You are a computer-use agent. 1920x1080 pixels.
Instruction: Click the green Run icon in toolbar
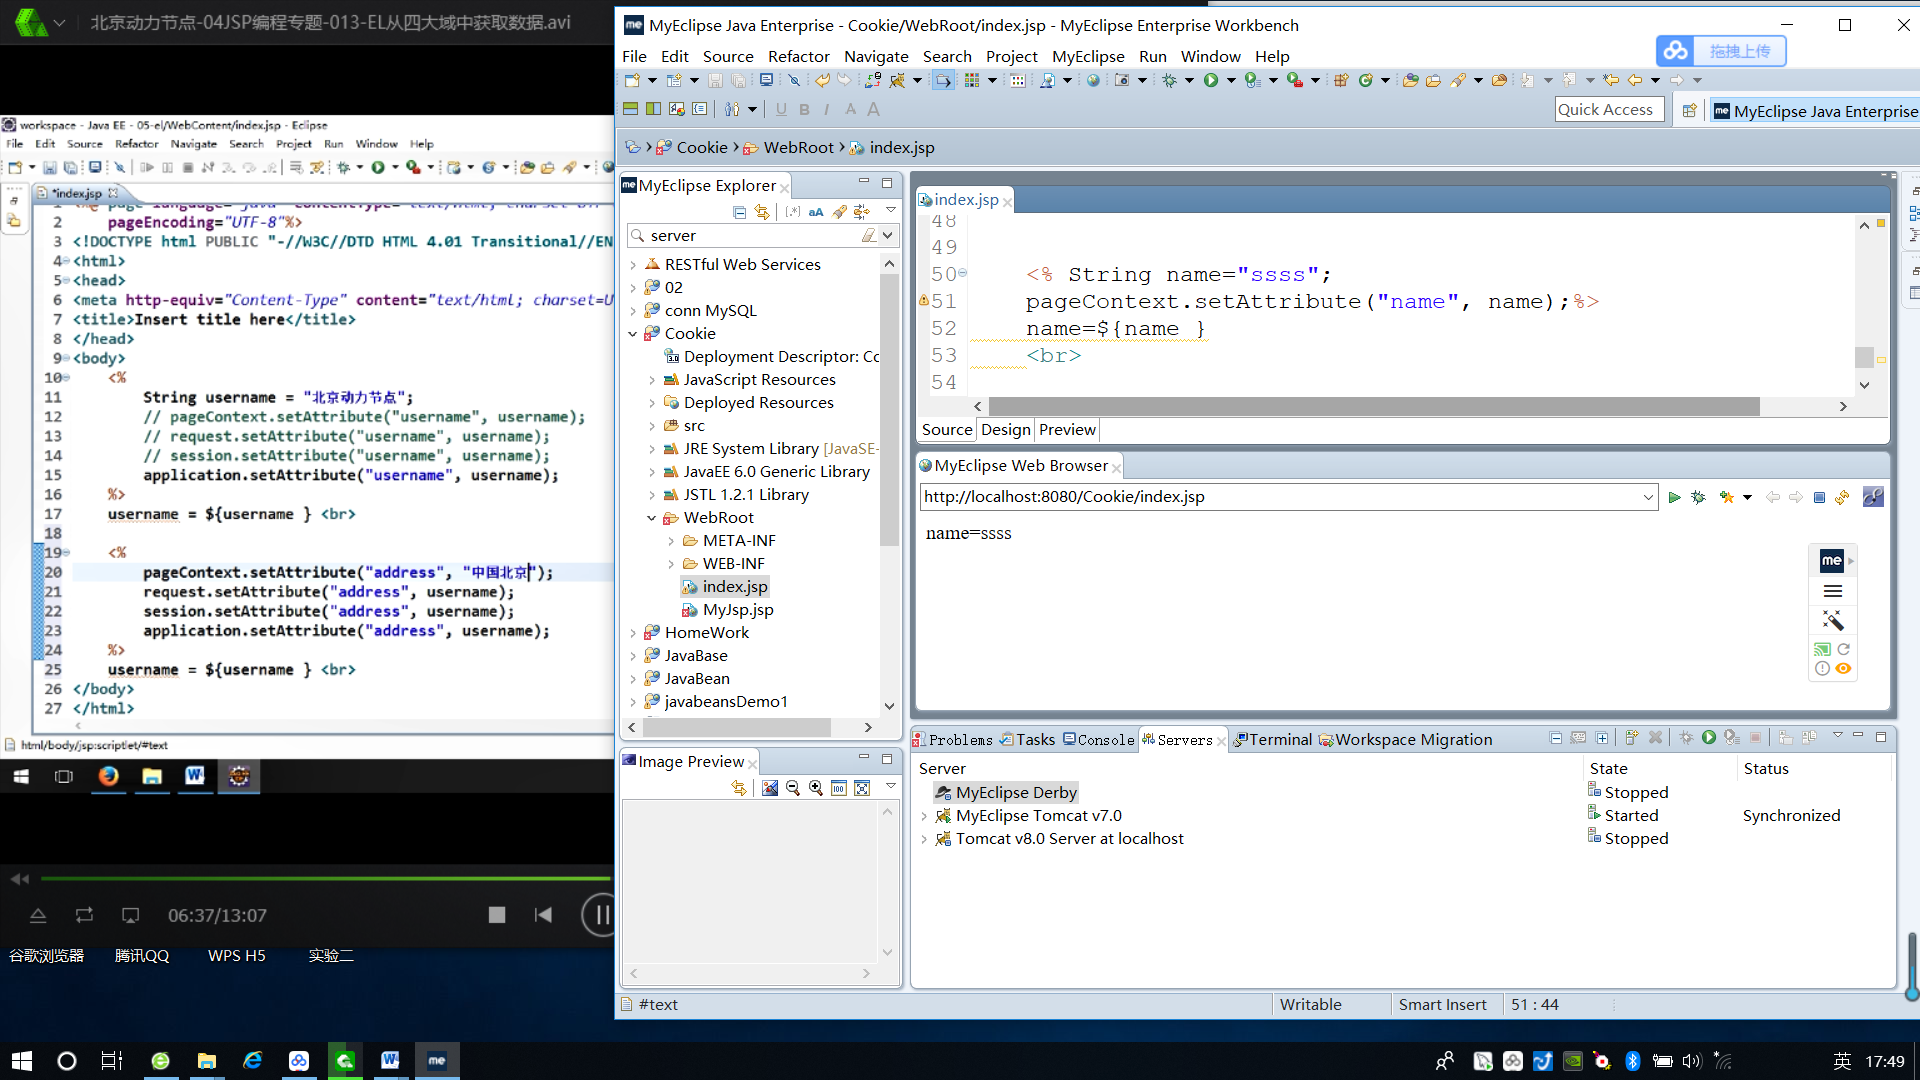pos(1211,80)
